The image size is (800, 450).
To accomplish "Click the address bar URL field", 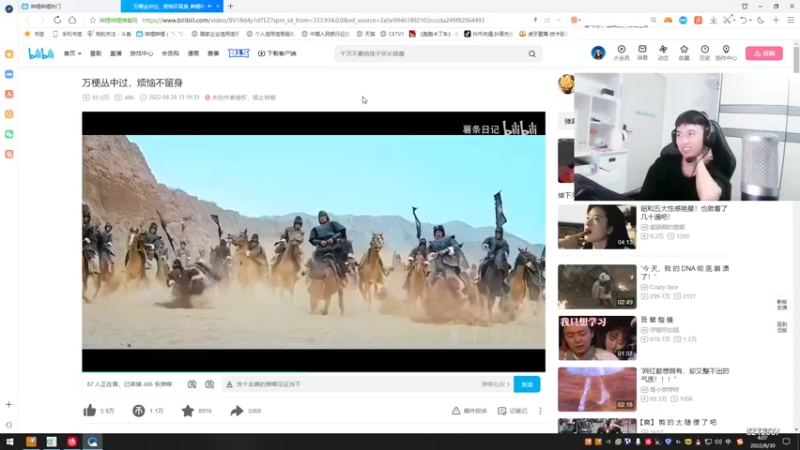I will tap(313, 20).
